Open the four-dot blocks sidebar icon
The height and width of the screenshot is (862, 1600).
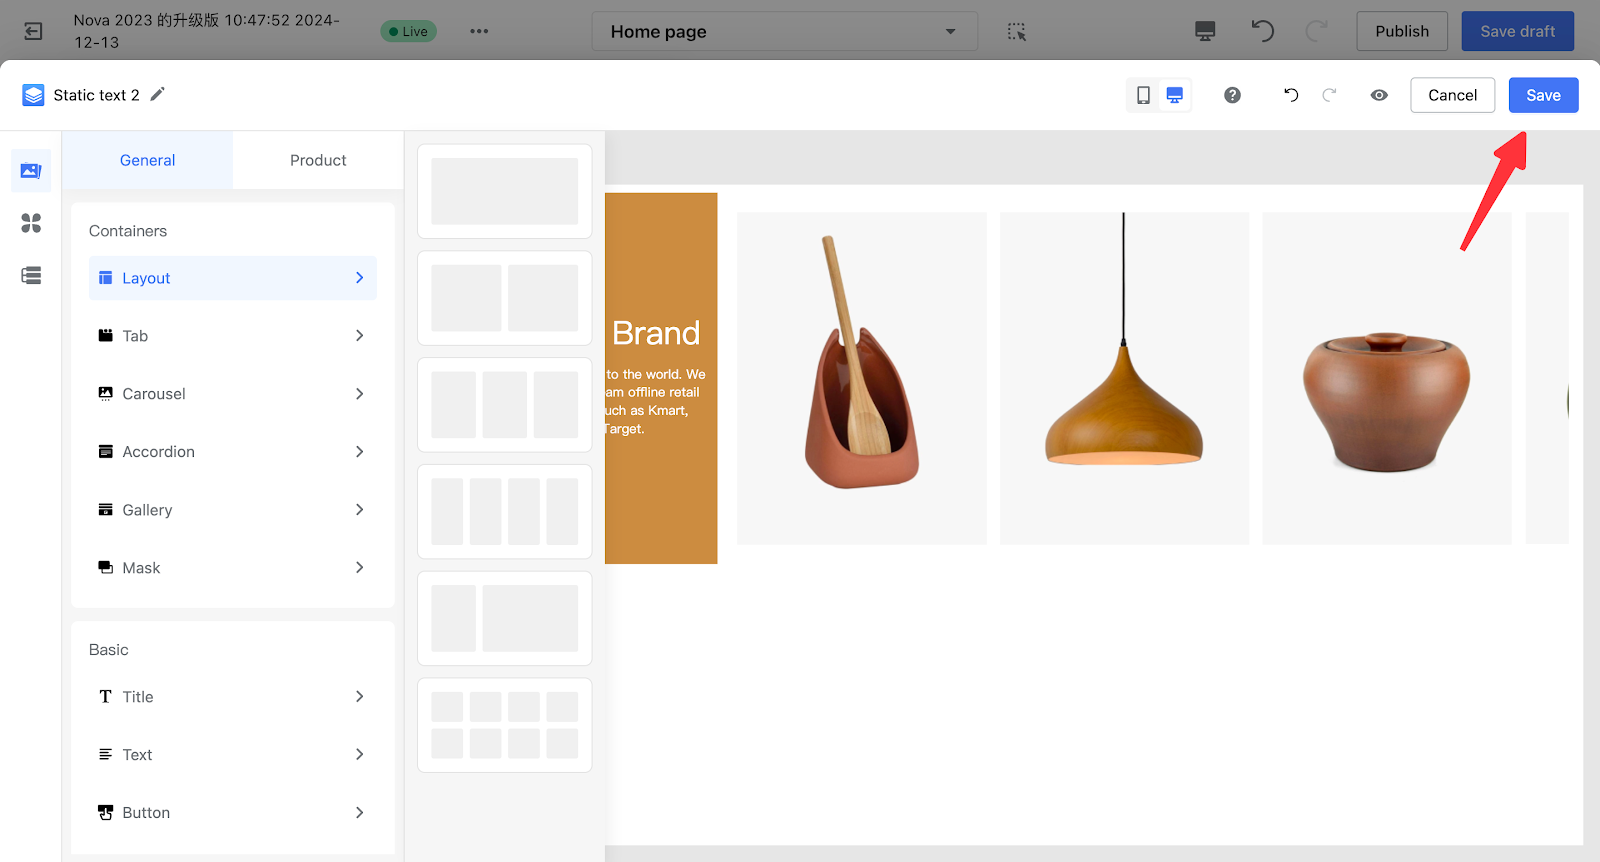(31, 223)
